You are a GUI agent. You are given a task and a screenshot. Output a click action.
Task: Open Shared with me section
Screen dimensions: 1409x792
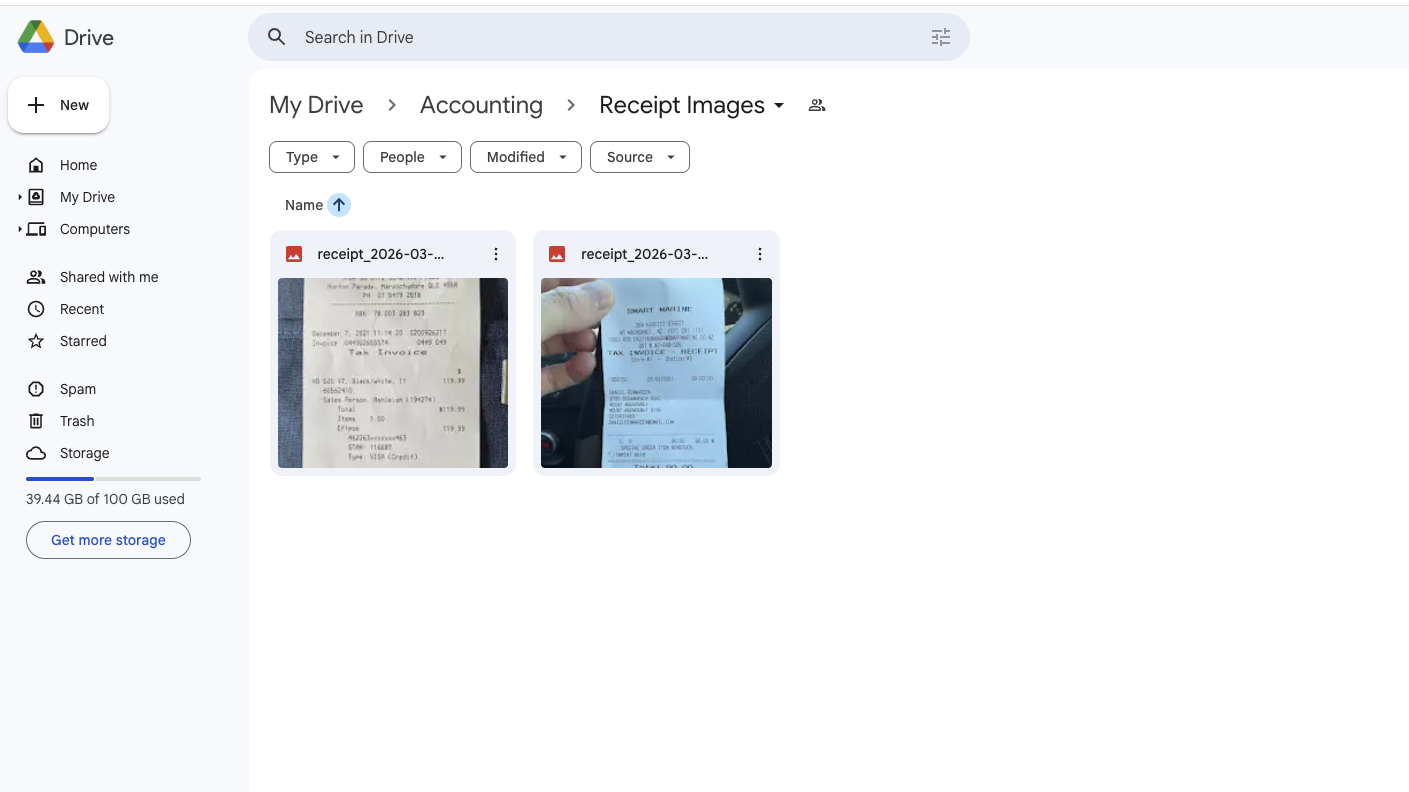[x=108, y=277]
